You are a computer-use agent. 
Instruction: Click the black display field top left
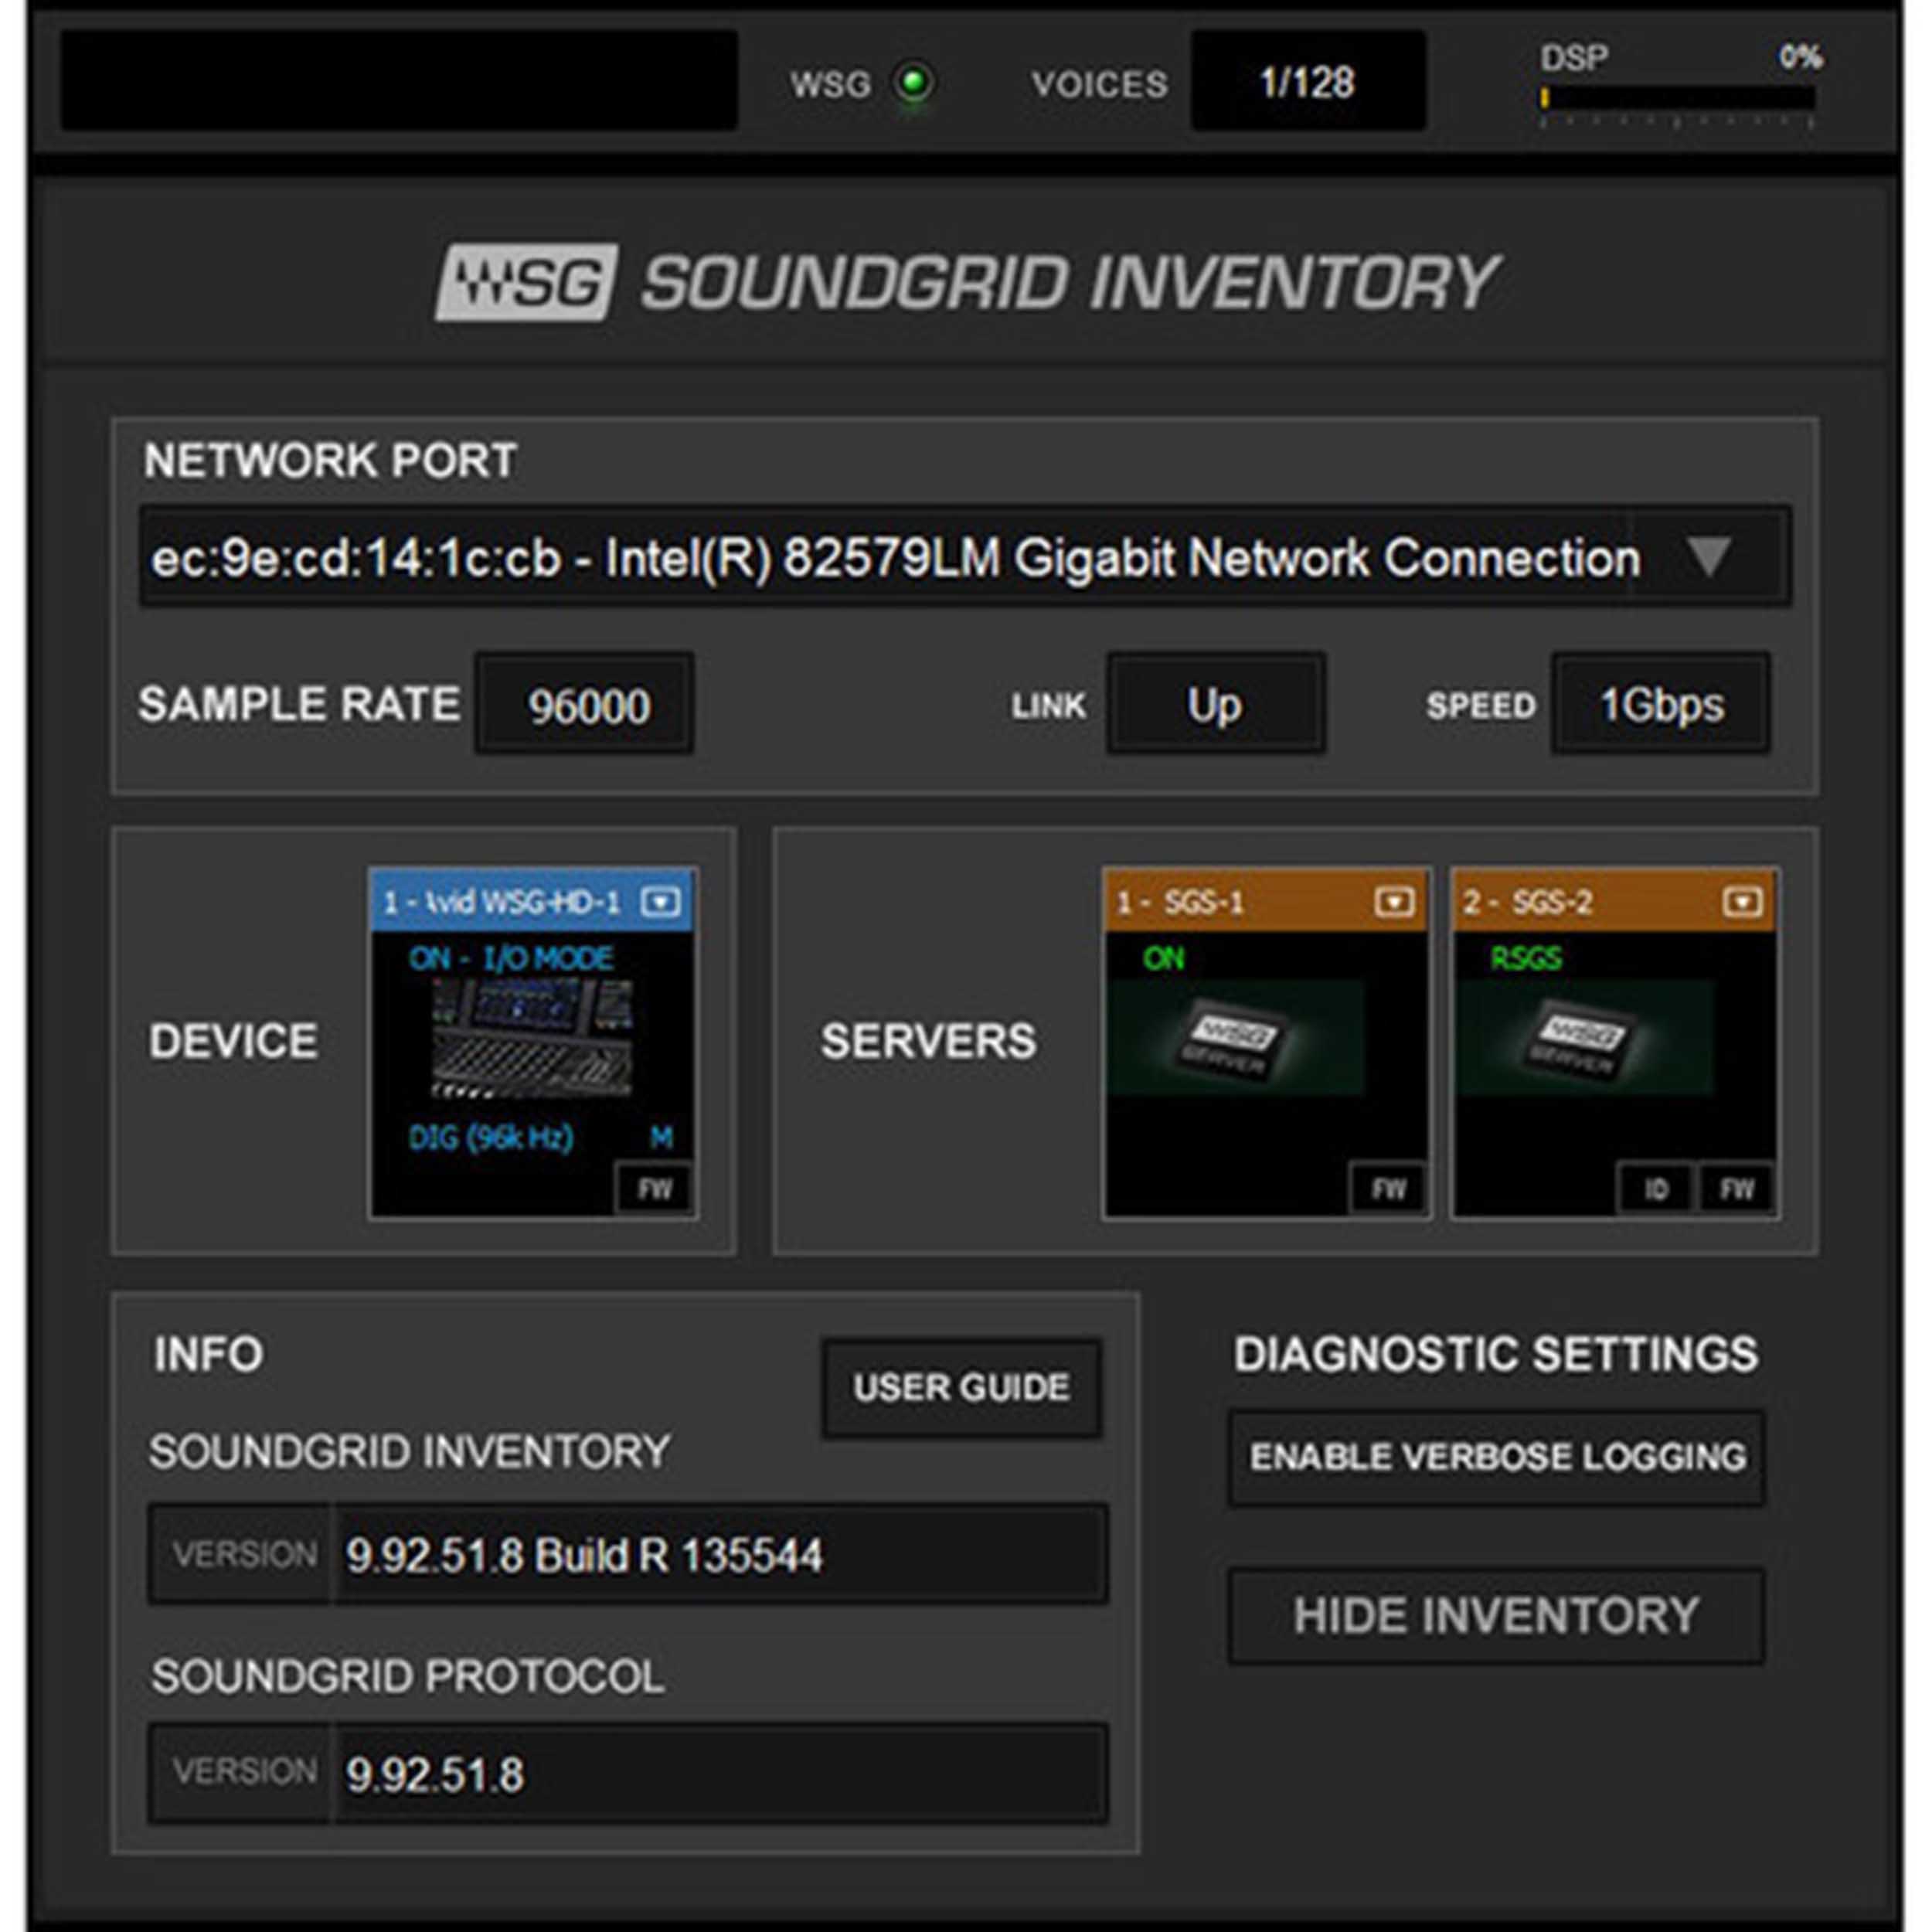[x=399, y=80]
